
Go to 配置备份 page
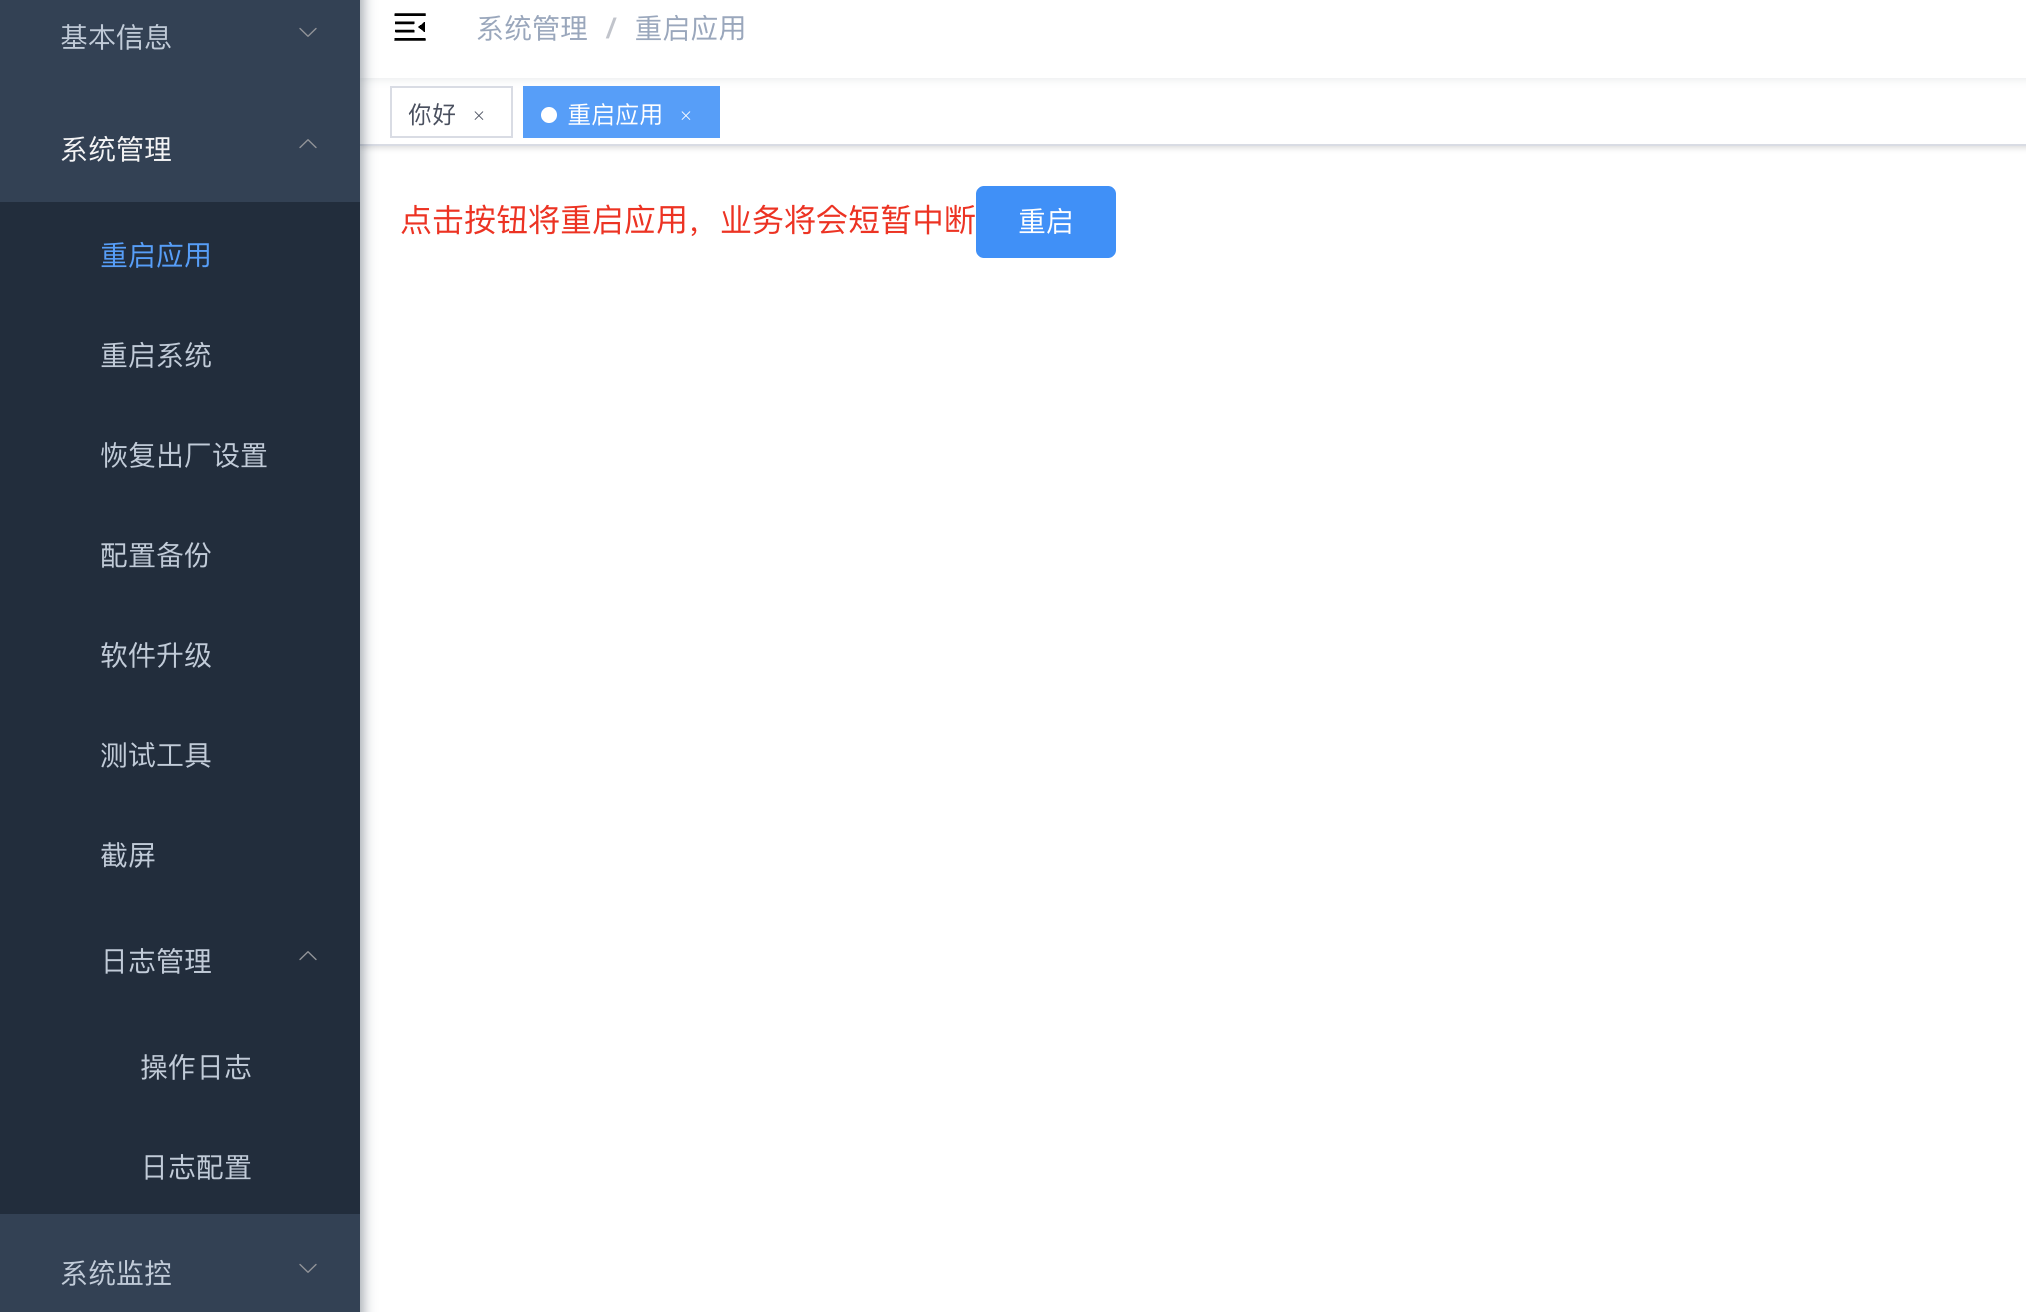[x=156, y=556]
